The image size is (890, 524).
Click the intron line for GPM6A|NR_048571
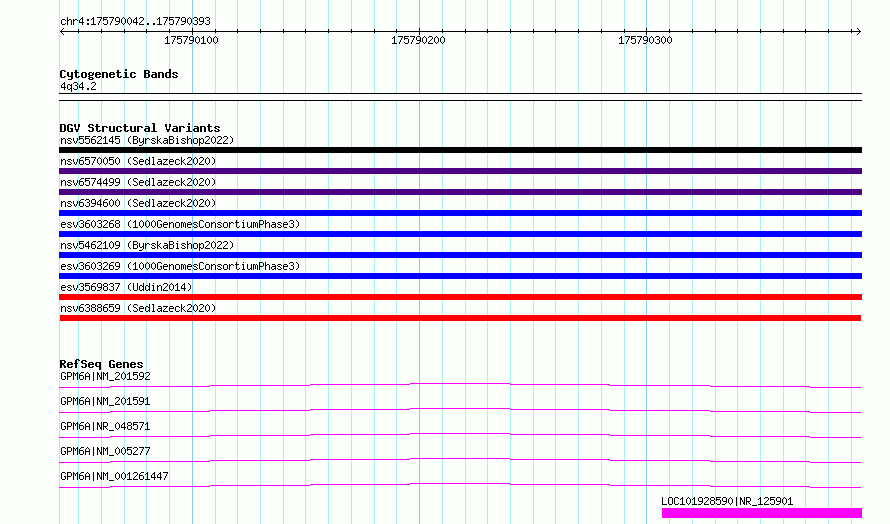coord(460,434)
